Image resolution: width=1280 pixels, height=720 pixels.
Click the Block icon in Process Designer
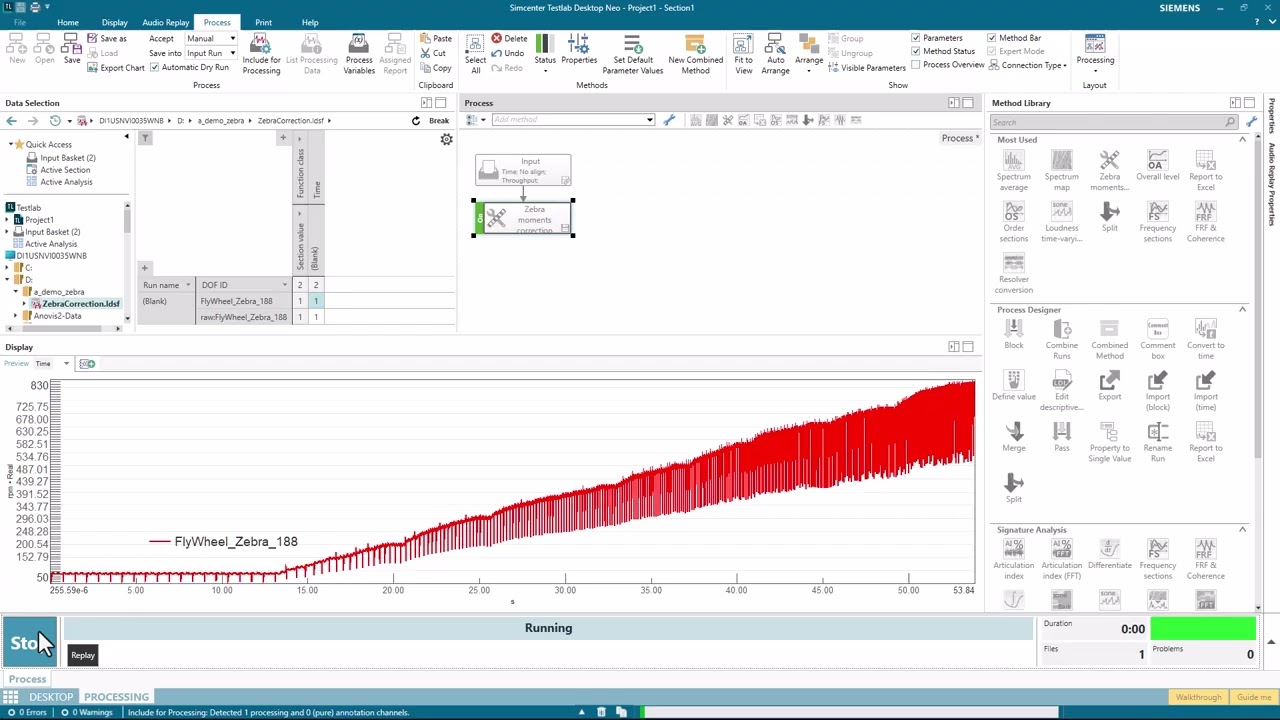pos(1013,336)
